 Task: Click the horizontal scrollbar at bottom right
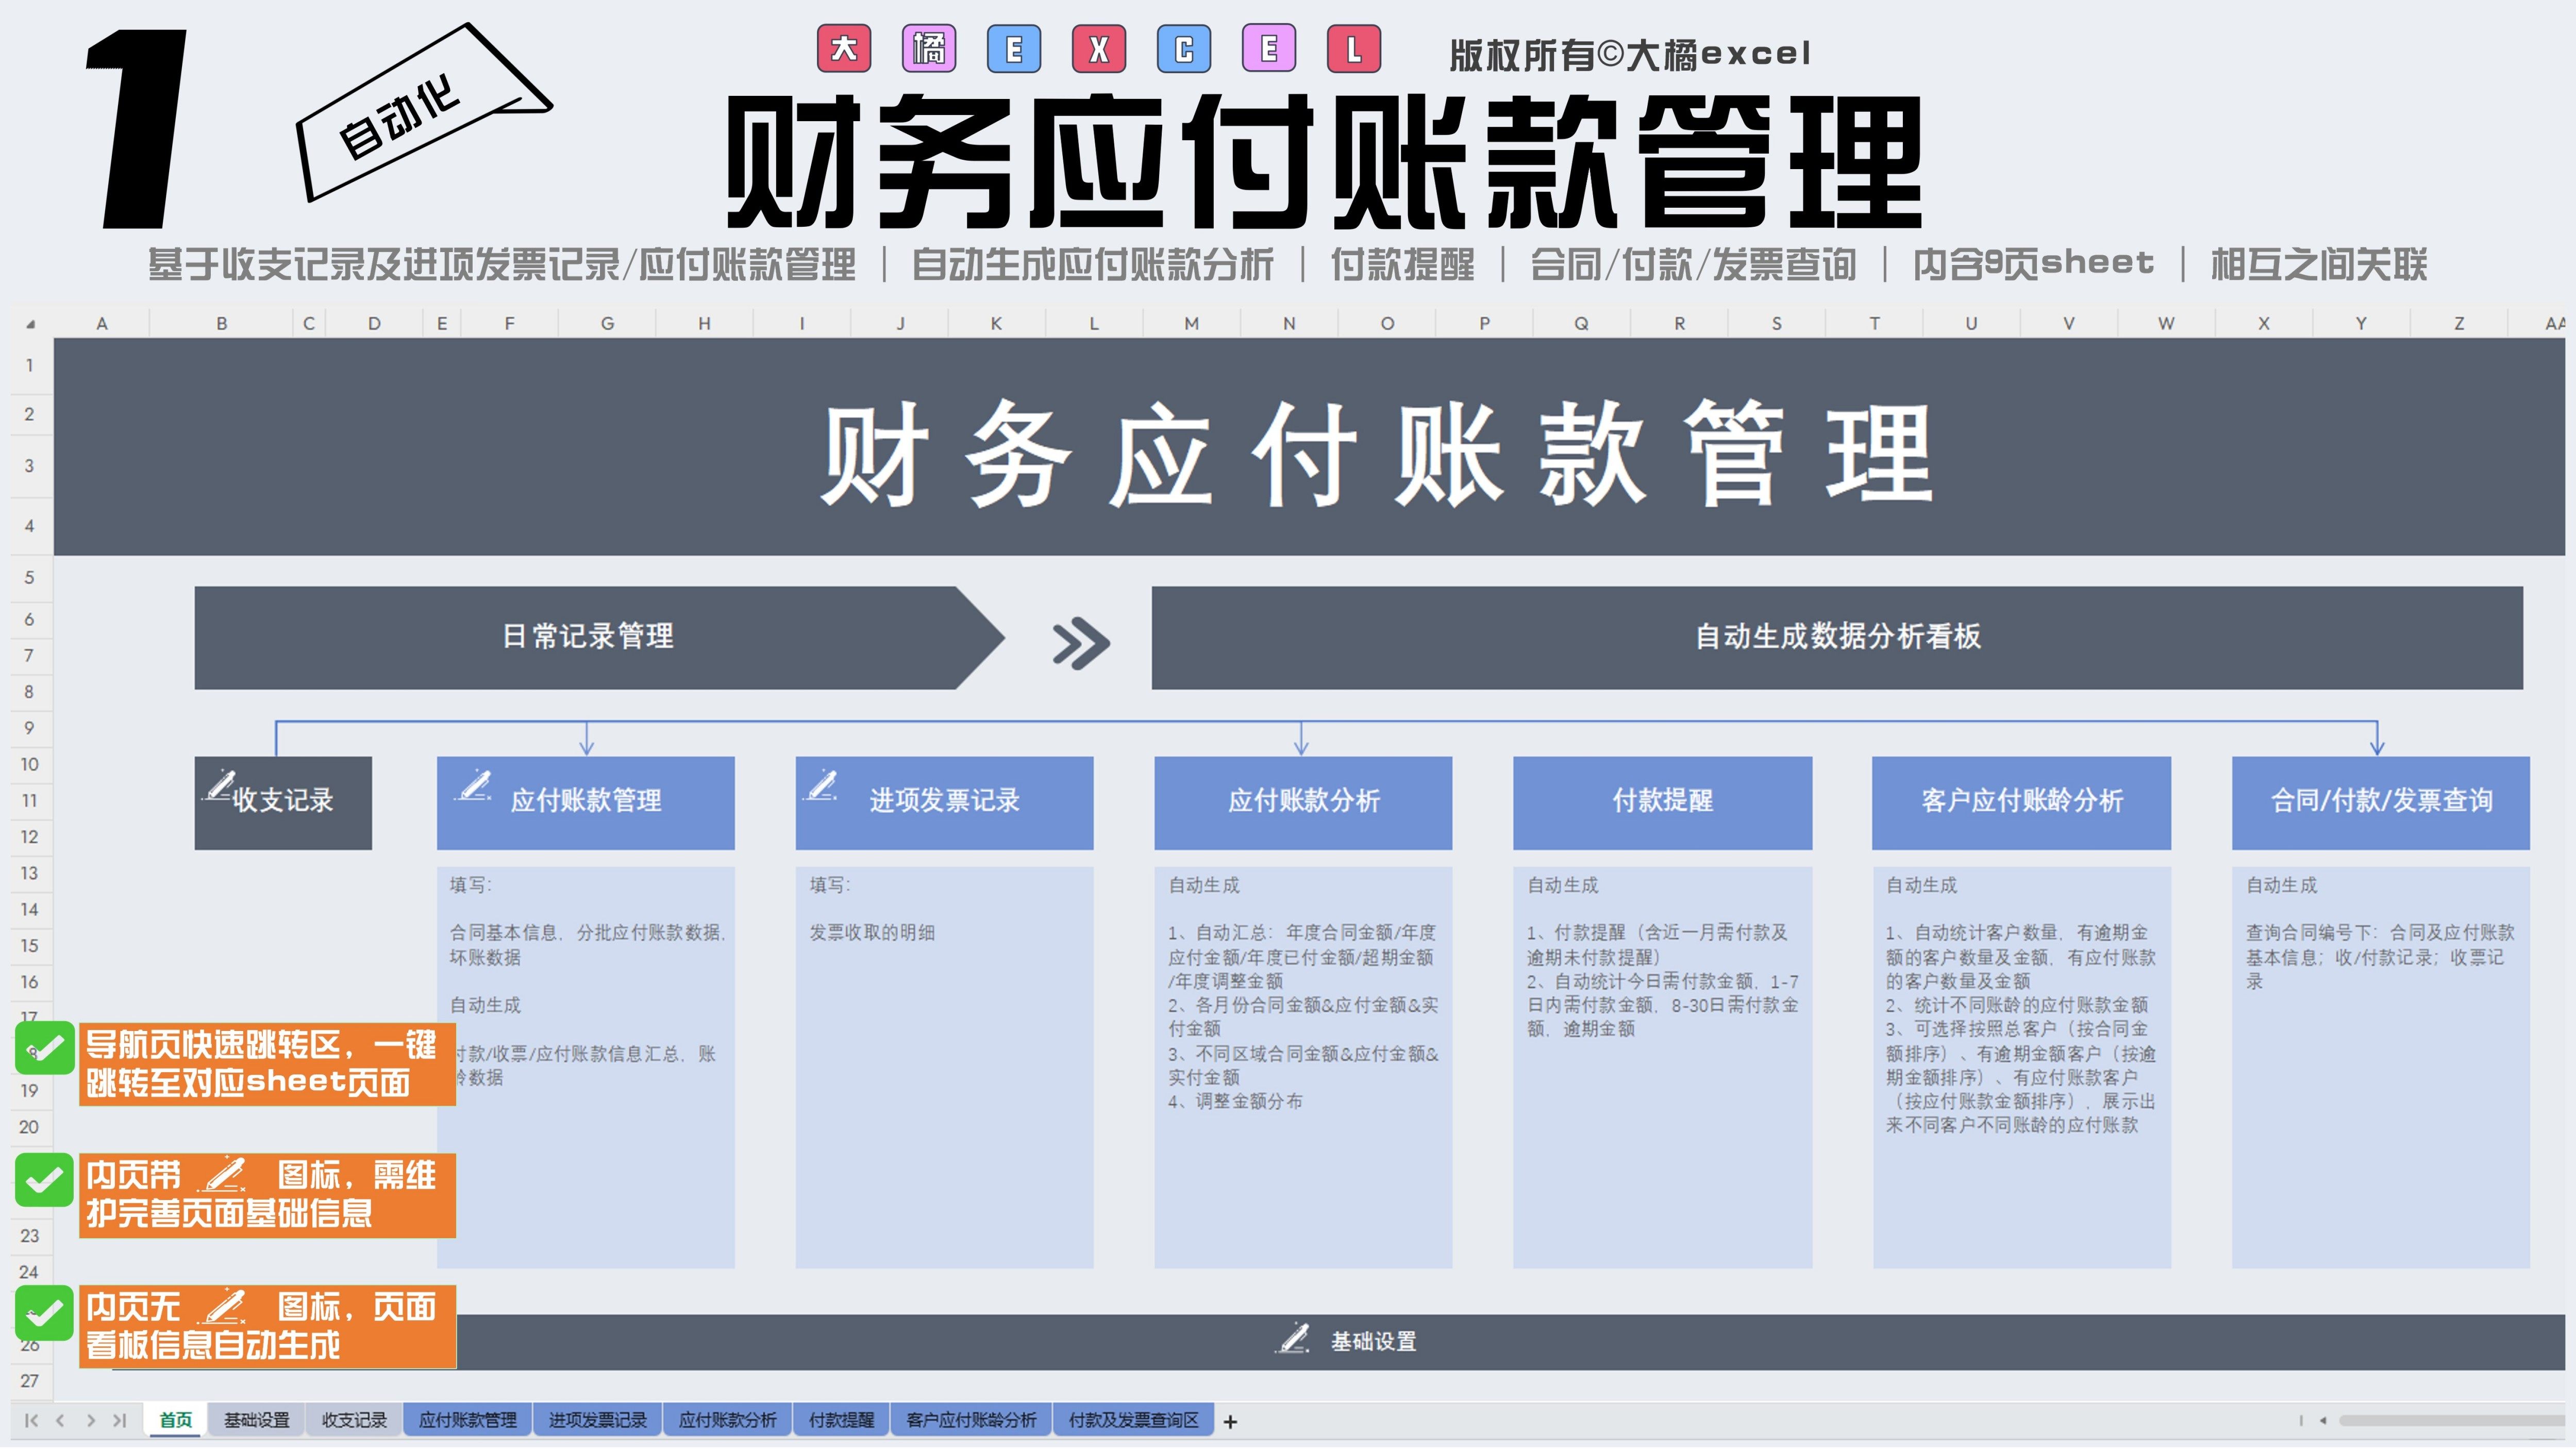pos(2450,1420)
